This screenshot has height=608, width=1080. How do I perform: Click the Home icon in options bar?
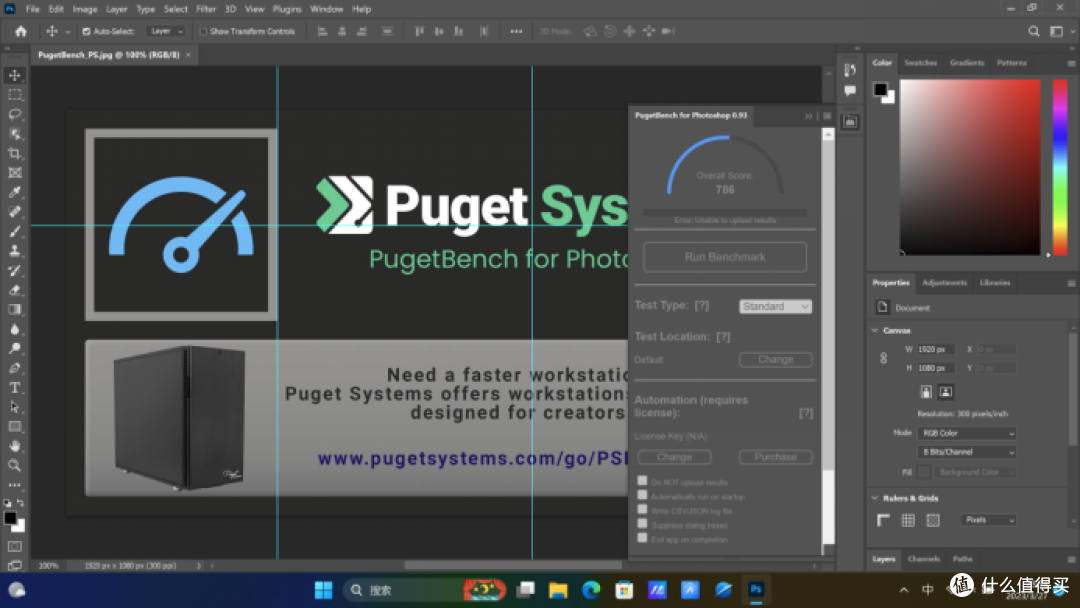click(21, 31)
